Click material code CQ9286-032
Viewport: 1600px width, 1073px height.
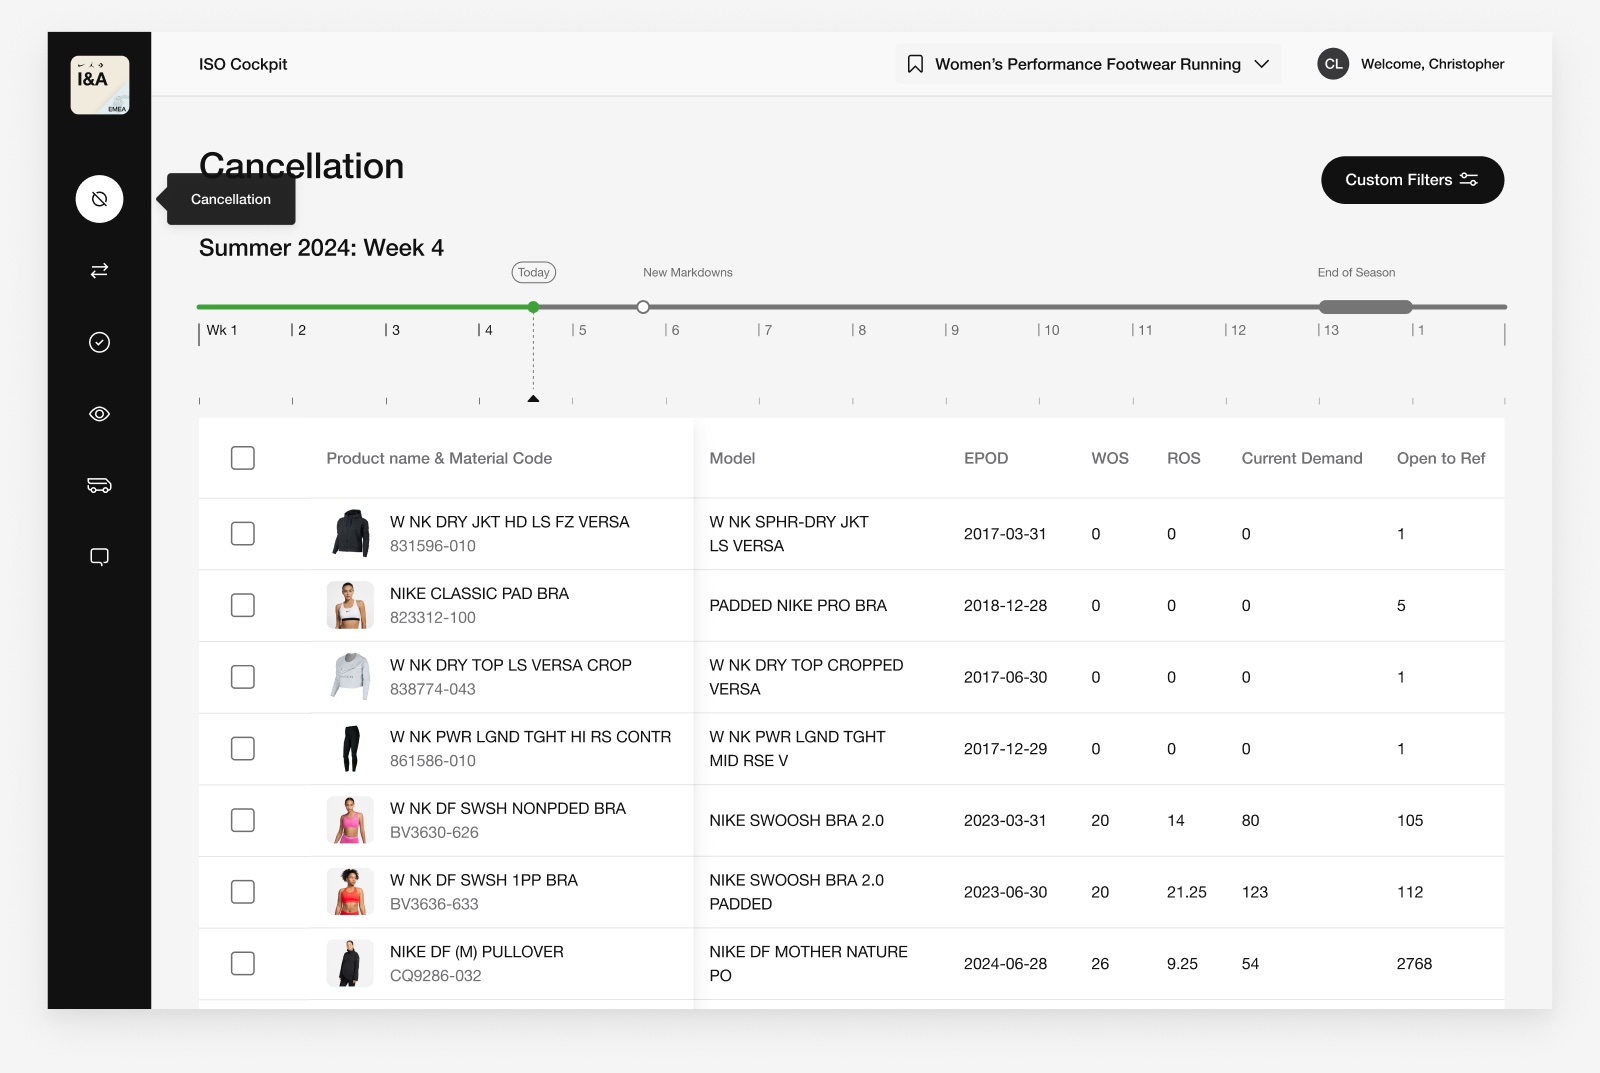(436, 976)
